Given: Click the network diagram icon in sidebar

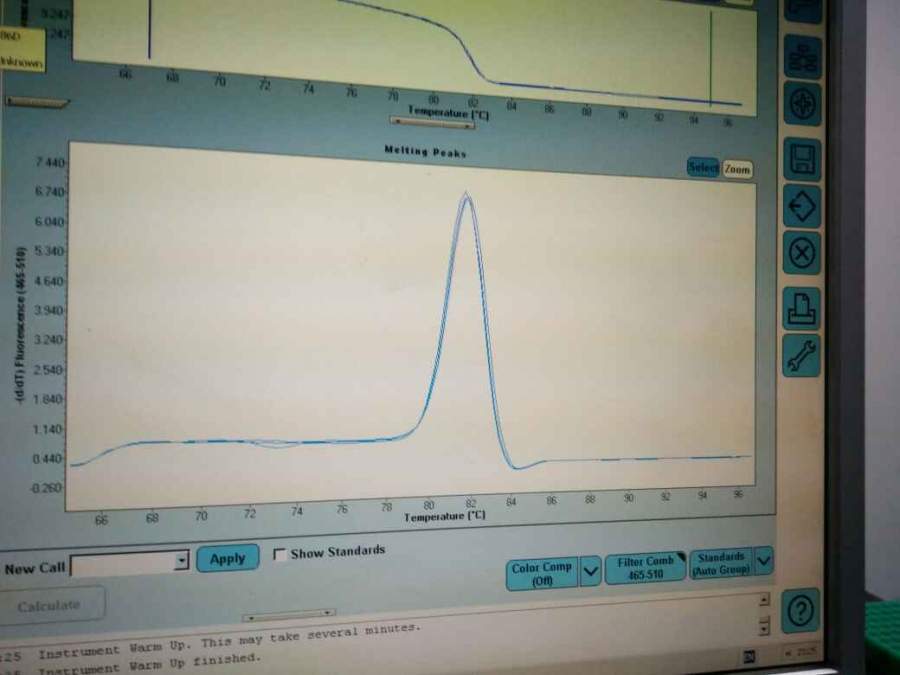Looking at the screenshot, I should click(803, 57).
